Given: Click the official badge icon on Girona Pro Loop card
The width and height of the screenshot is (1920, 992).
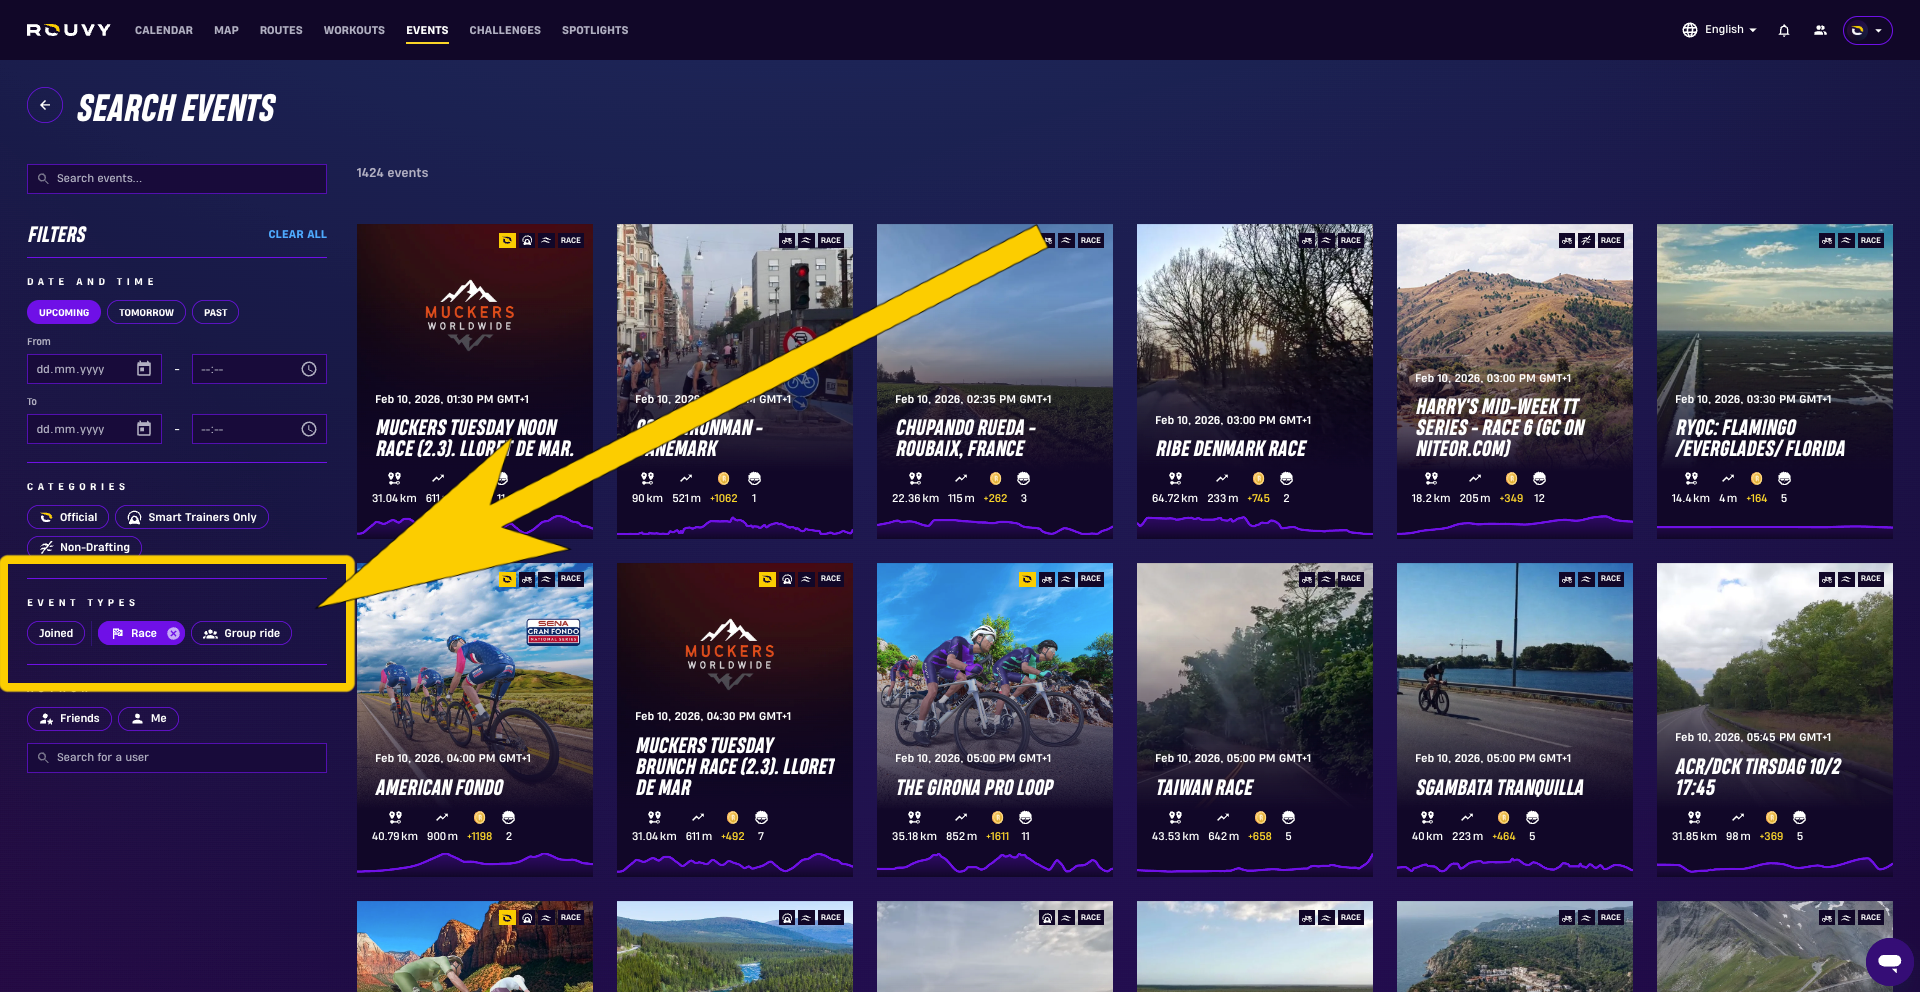Looking at the screenshot, I should click(1027, 579).
